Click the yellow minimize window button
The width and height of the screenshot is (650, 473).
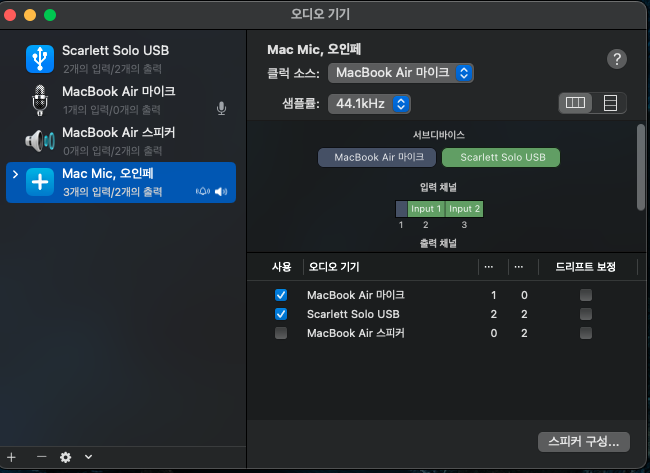click(x=30, y=15)
